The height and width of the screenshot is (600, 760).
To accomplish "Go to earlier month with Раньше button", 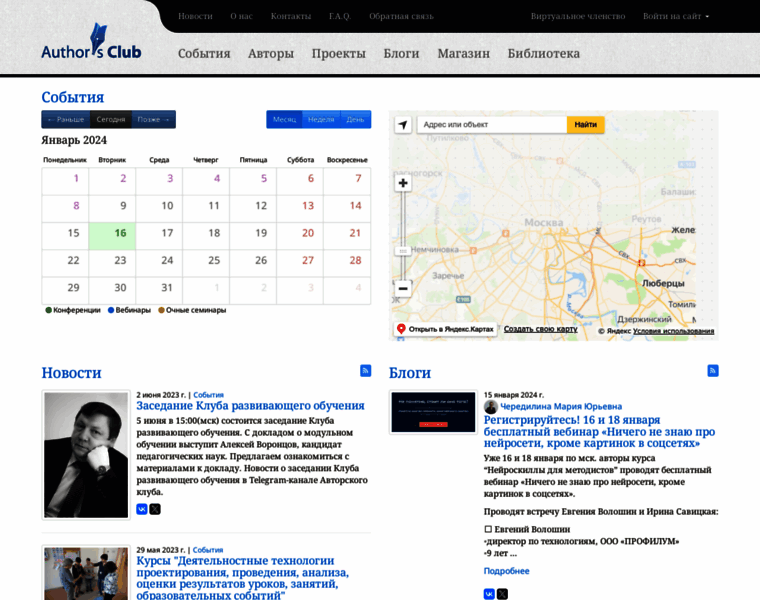I will pyautogui.click(x=65, y=119).
